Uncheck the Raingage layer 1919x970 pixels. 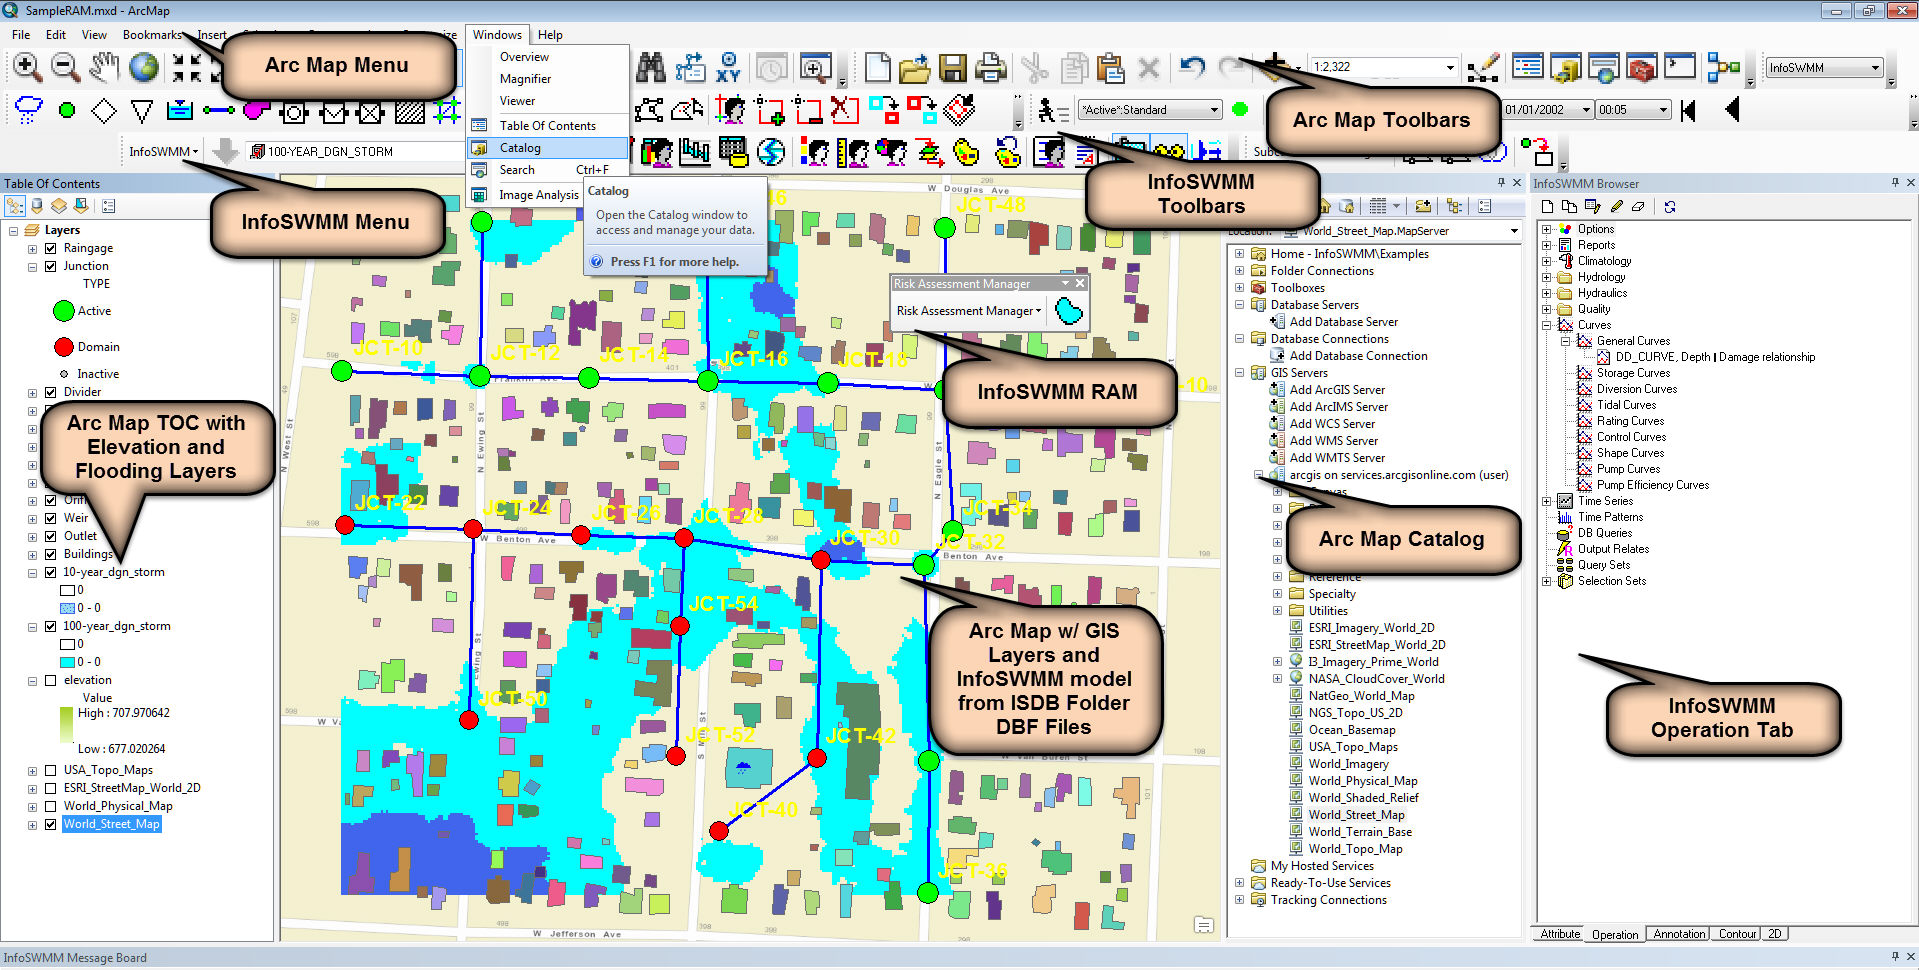point(50,248)
